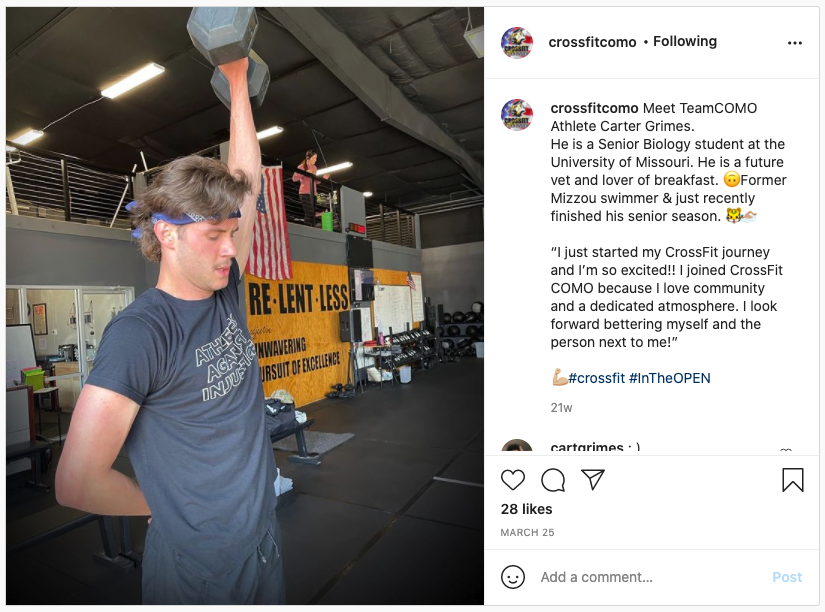
Task: Like the post with heart icon
Action: [512, 480]
